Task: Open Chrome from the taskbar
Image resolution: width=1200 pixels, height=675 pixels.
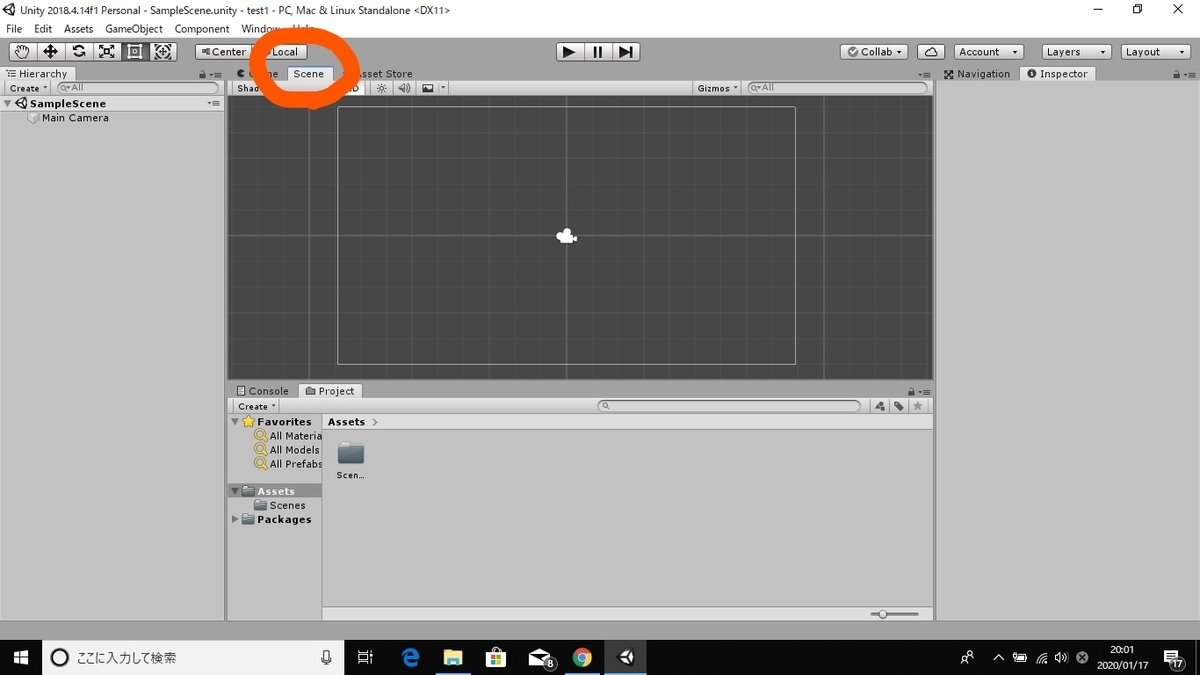Action: 582,657
